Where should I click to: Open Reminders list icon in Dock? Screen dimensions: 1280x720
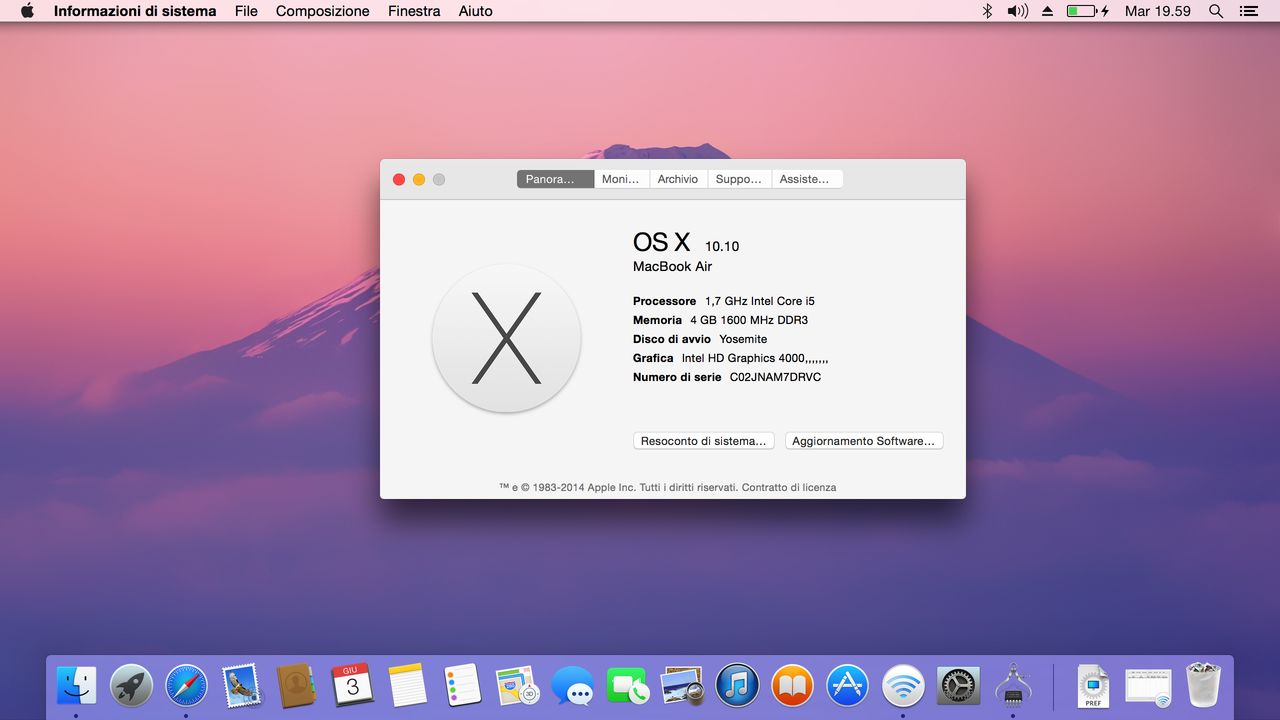(463, 686)
